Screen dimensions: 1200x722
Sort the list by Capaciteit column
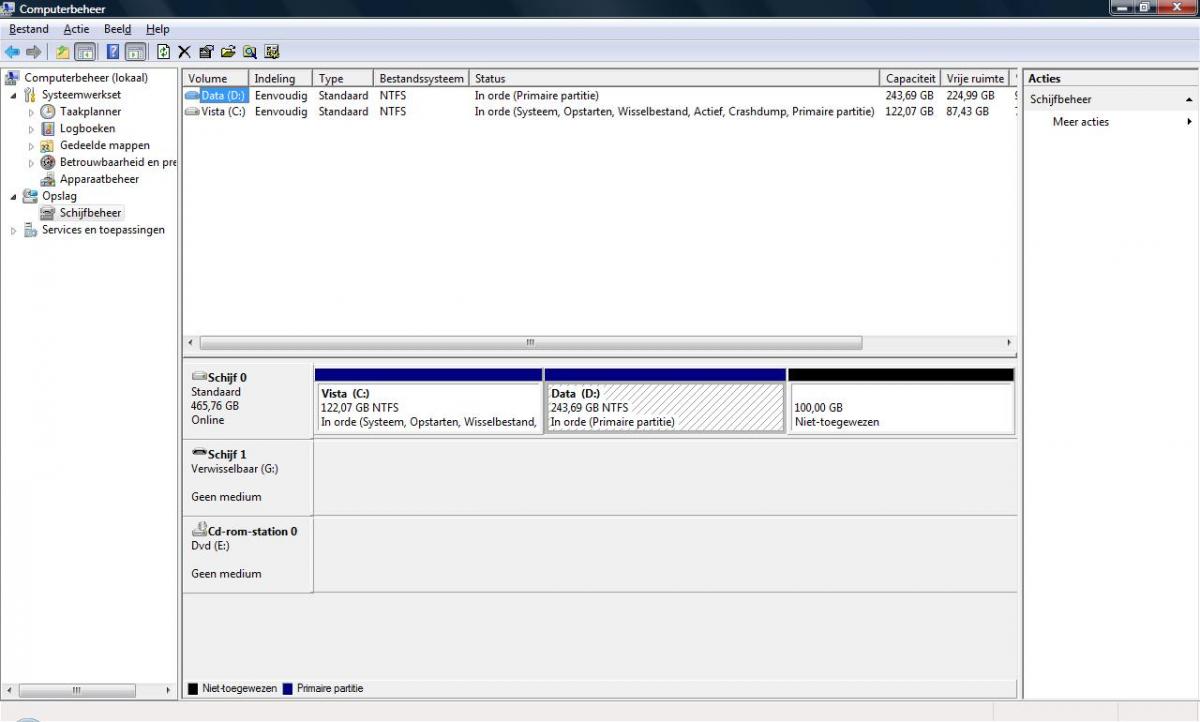[x=909, y=78]
